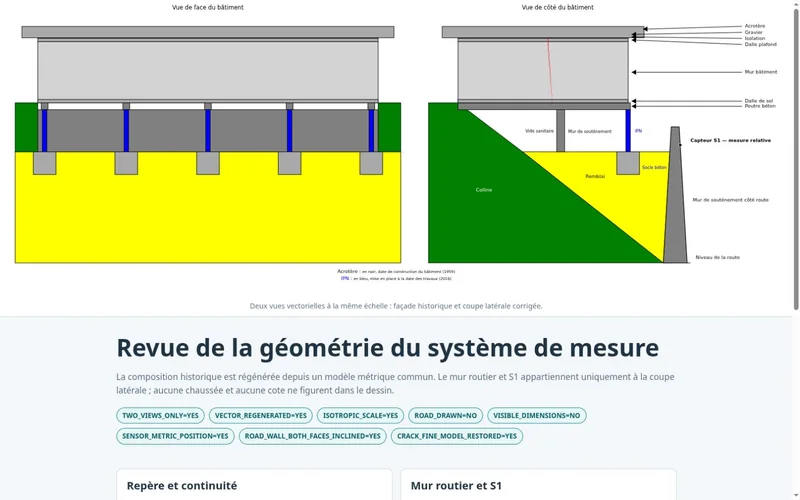Click the page scrollbar thumb
Image resolution: width=800 pixels, height=500 pixels.
tap(796, 157)
